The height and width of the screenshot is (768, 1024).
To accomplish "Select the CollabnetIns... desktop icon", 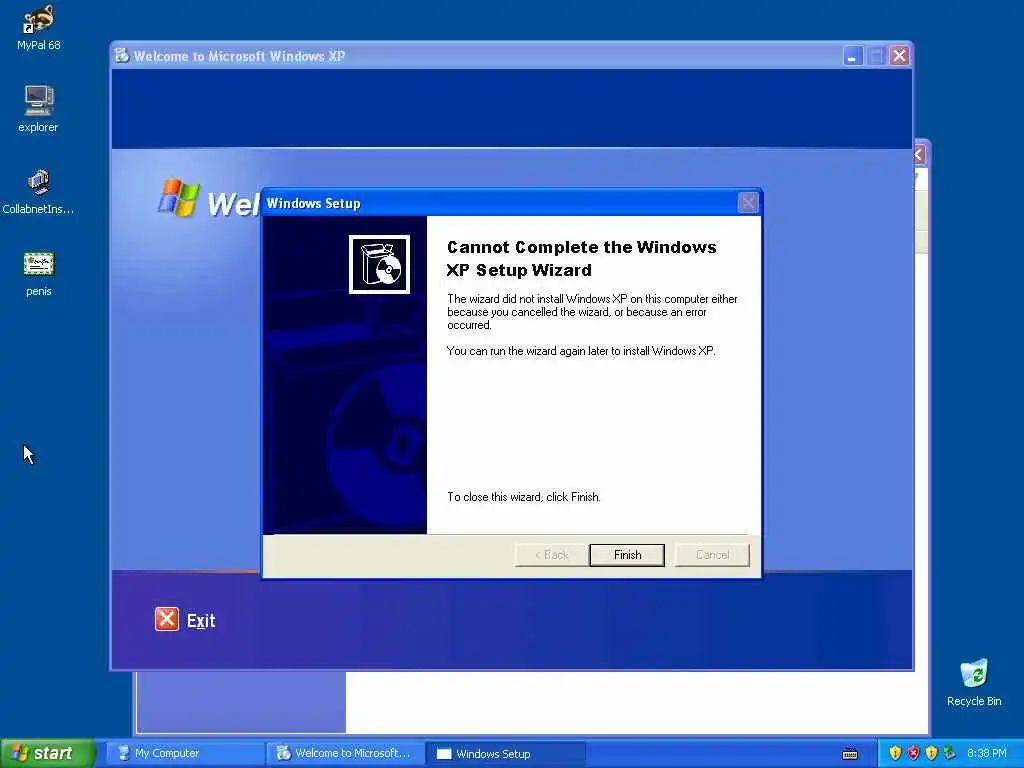I will pos(38,191).
